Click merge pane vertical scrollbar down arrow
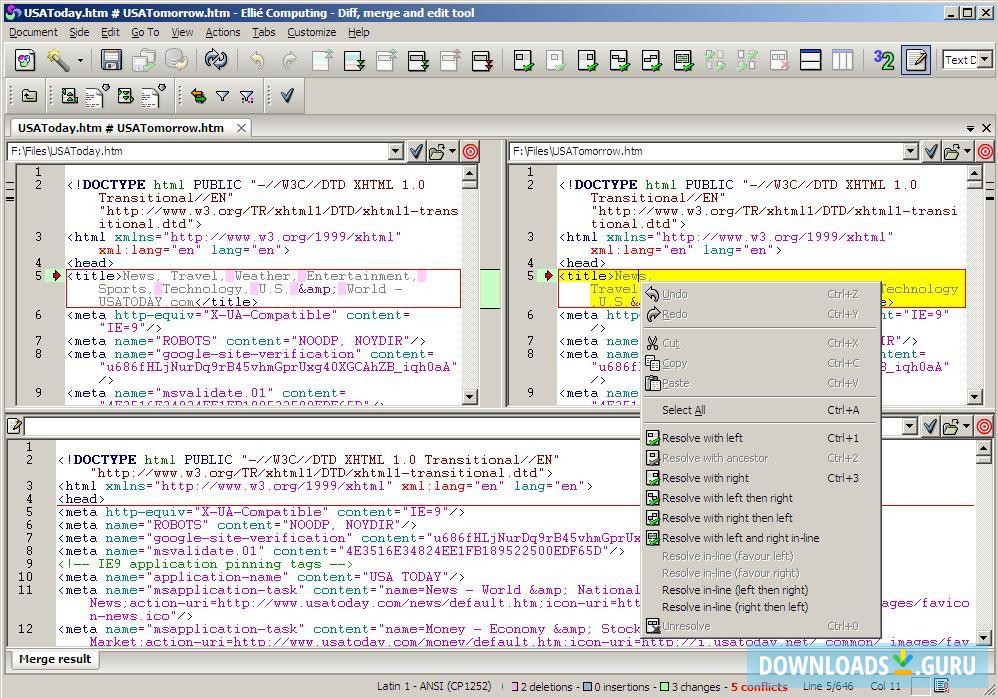Viewport: 998px width, 698px height. click(x=983, y=637)
